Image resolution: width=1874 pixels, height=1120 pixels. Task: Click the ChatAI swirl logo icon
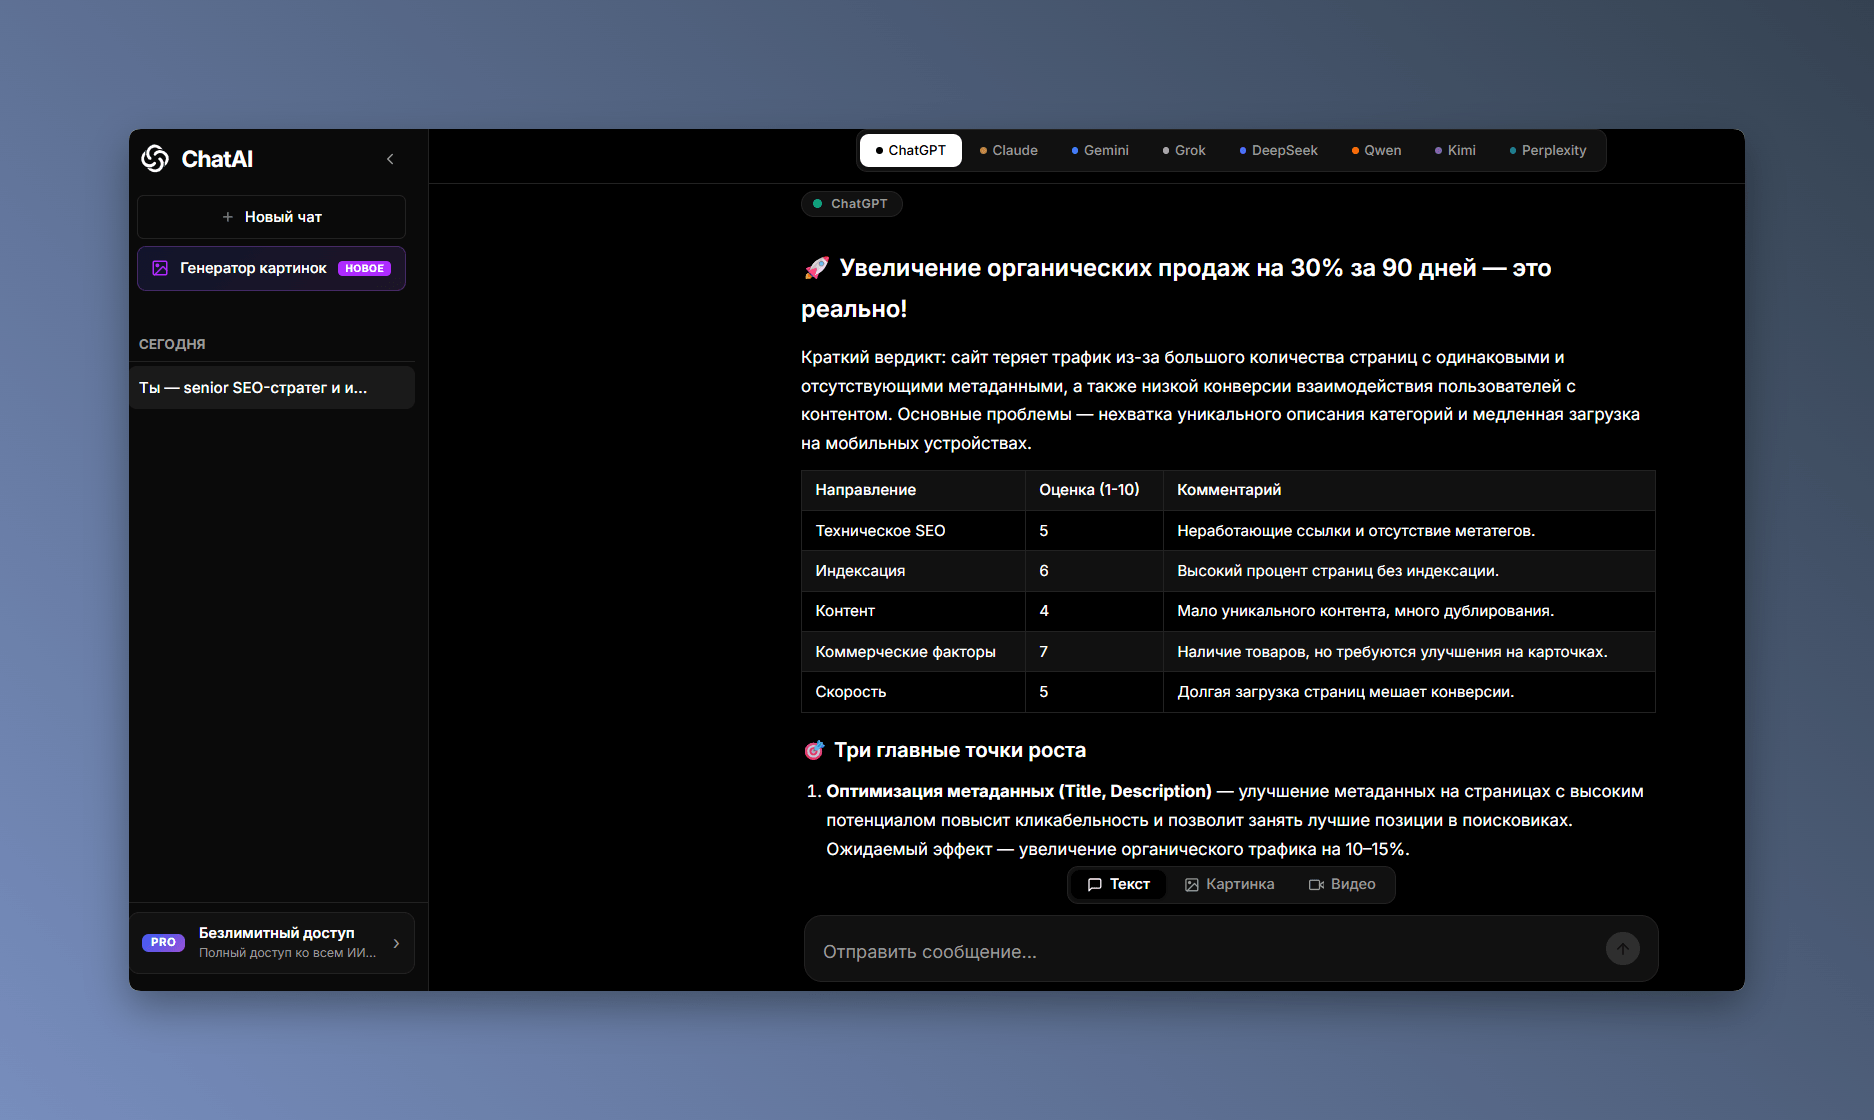pyautogui.click(x=155, y=158)
